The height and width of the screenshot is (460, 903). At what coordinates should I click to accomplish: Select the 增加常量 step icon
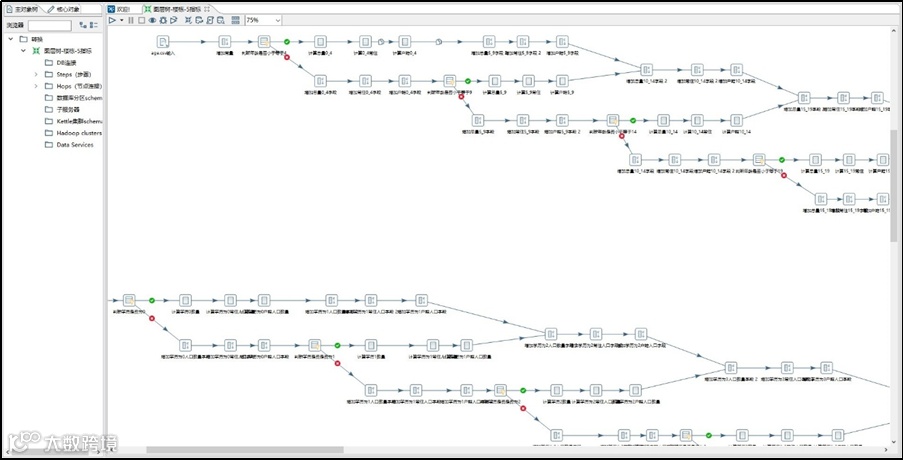(225, 41)
